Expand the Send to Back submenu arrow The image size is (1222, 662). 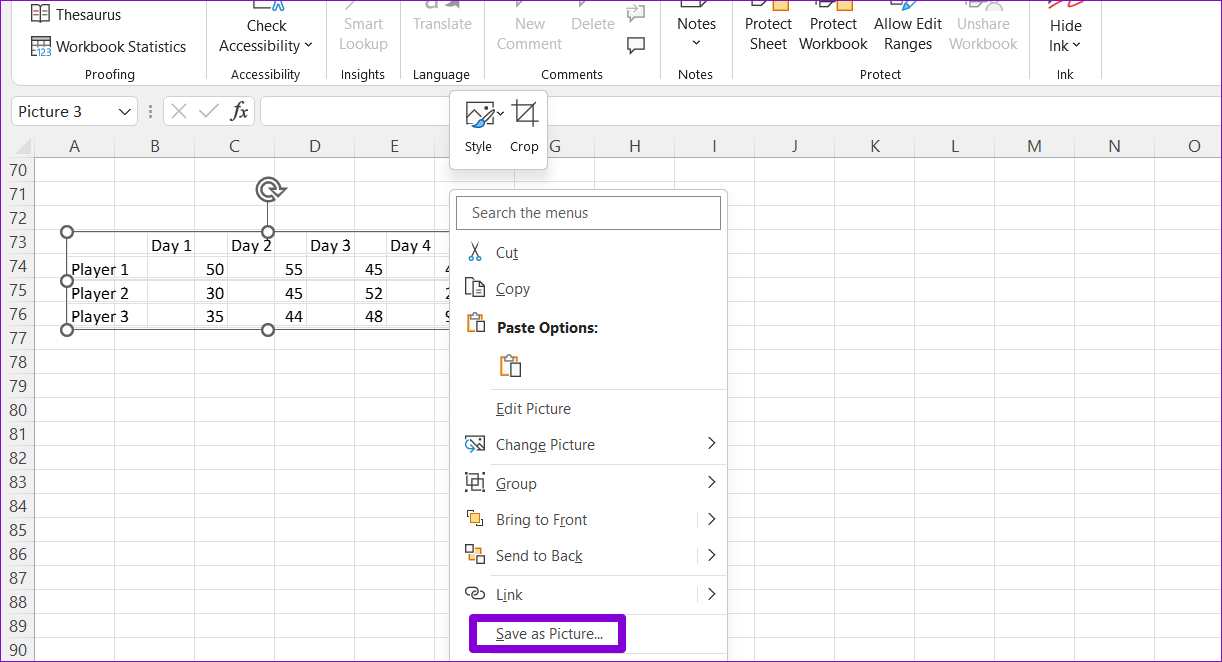click(x=711, y=555)
